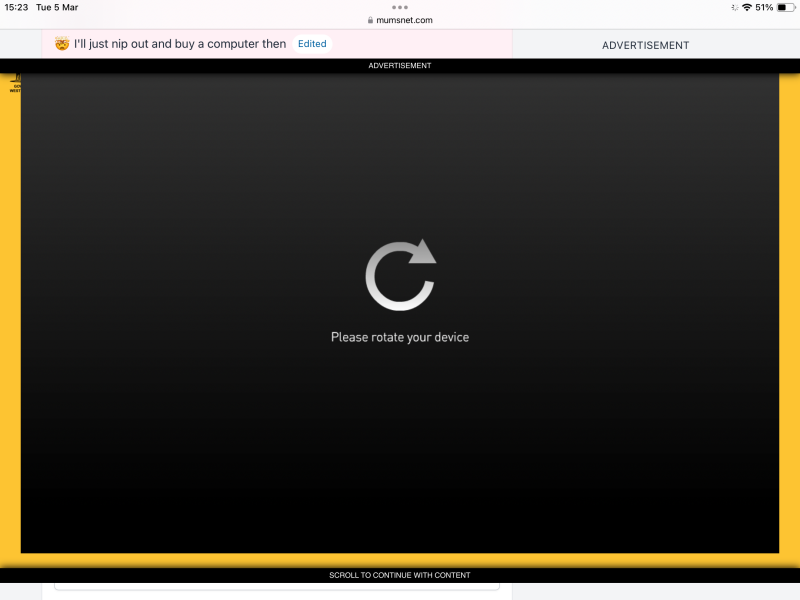Tap the crying-laughing emoji in the notification banner
The width and height of the screenshot is (800, 600).
pyautogui.click(x=60, y=43)
